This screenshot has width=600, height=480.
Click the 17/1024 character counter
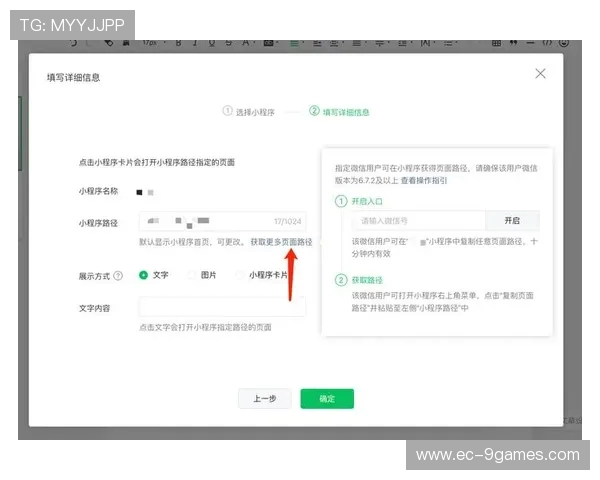pos(287,221)
